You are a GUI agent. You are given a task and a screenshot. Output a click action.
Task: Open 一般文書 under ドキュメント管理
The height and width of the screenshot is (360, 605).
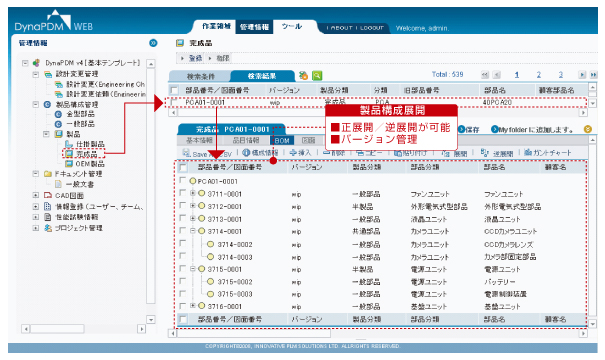point(74,184)
